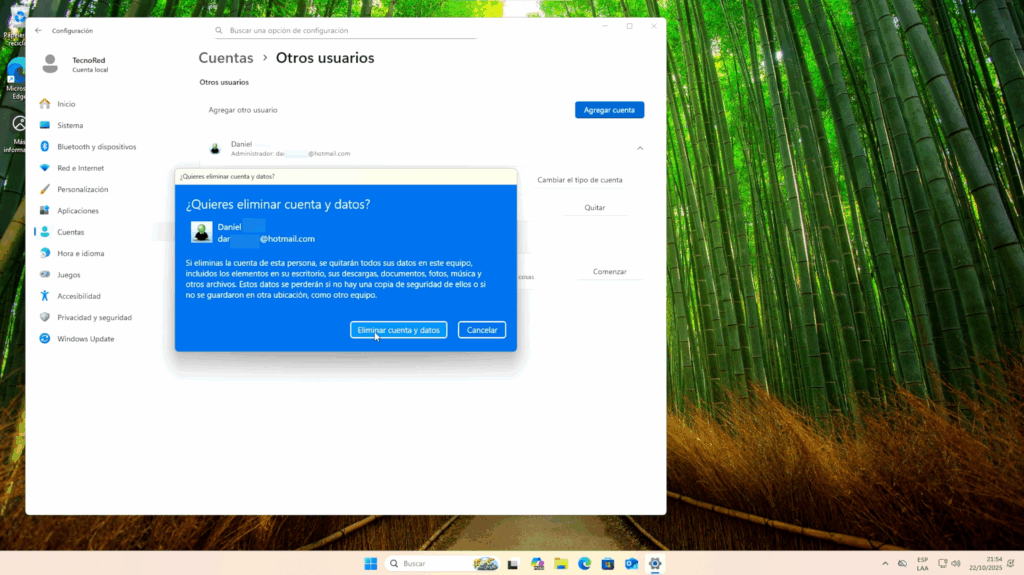This screenshot has width=1024, height=575.
Task: Open File Explorer from the taskbar
Action: tap(561, 564)
